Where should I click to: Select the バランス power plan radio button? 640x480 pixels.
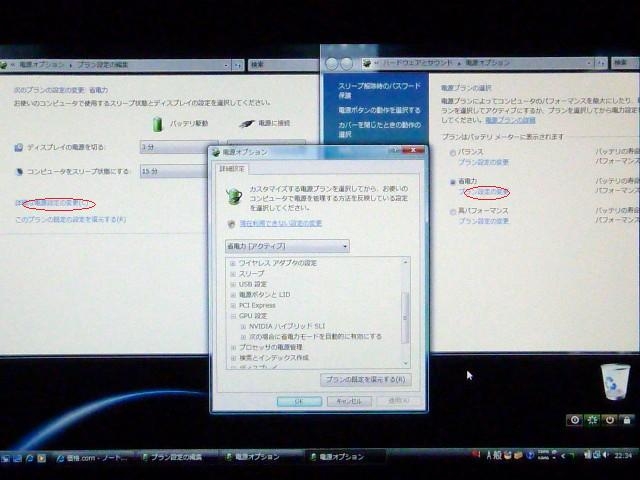pyautogui.click(x=452, y=153)
